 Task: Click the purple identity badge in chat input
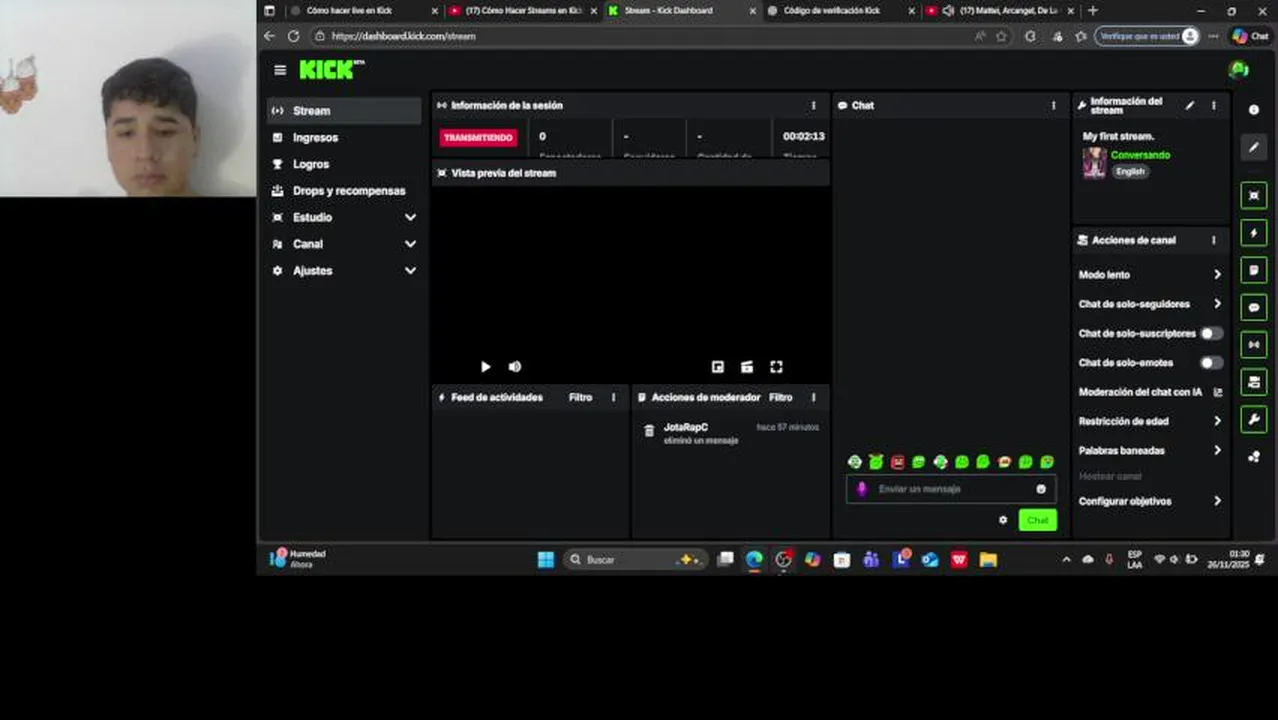tap(862, 489)
